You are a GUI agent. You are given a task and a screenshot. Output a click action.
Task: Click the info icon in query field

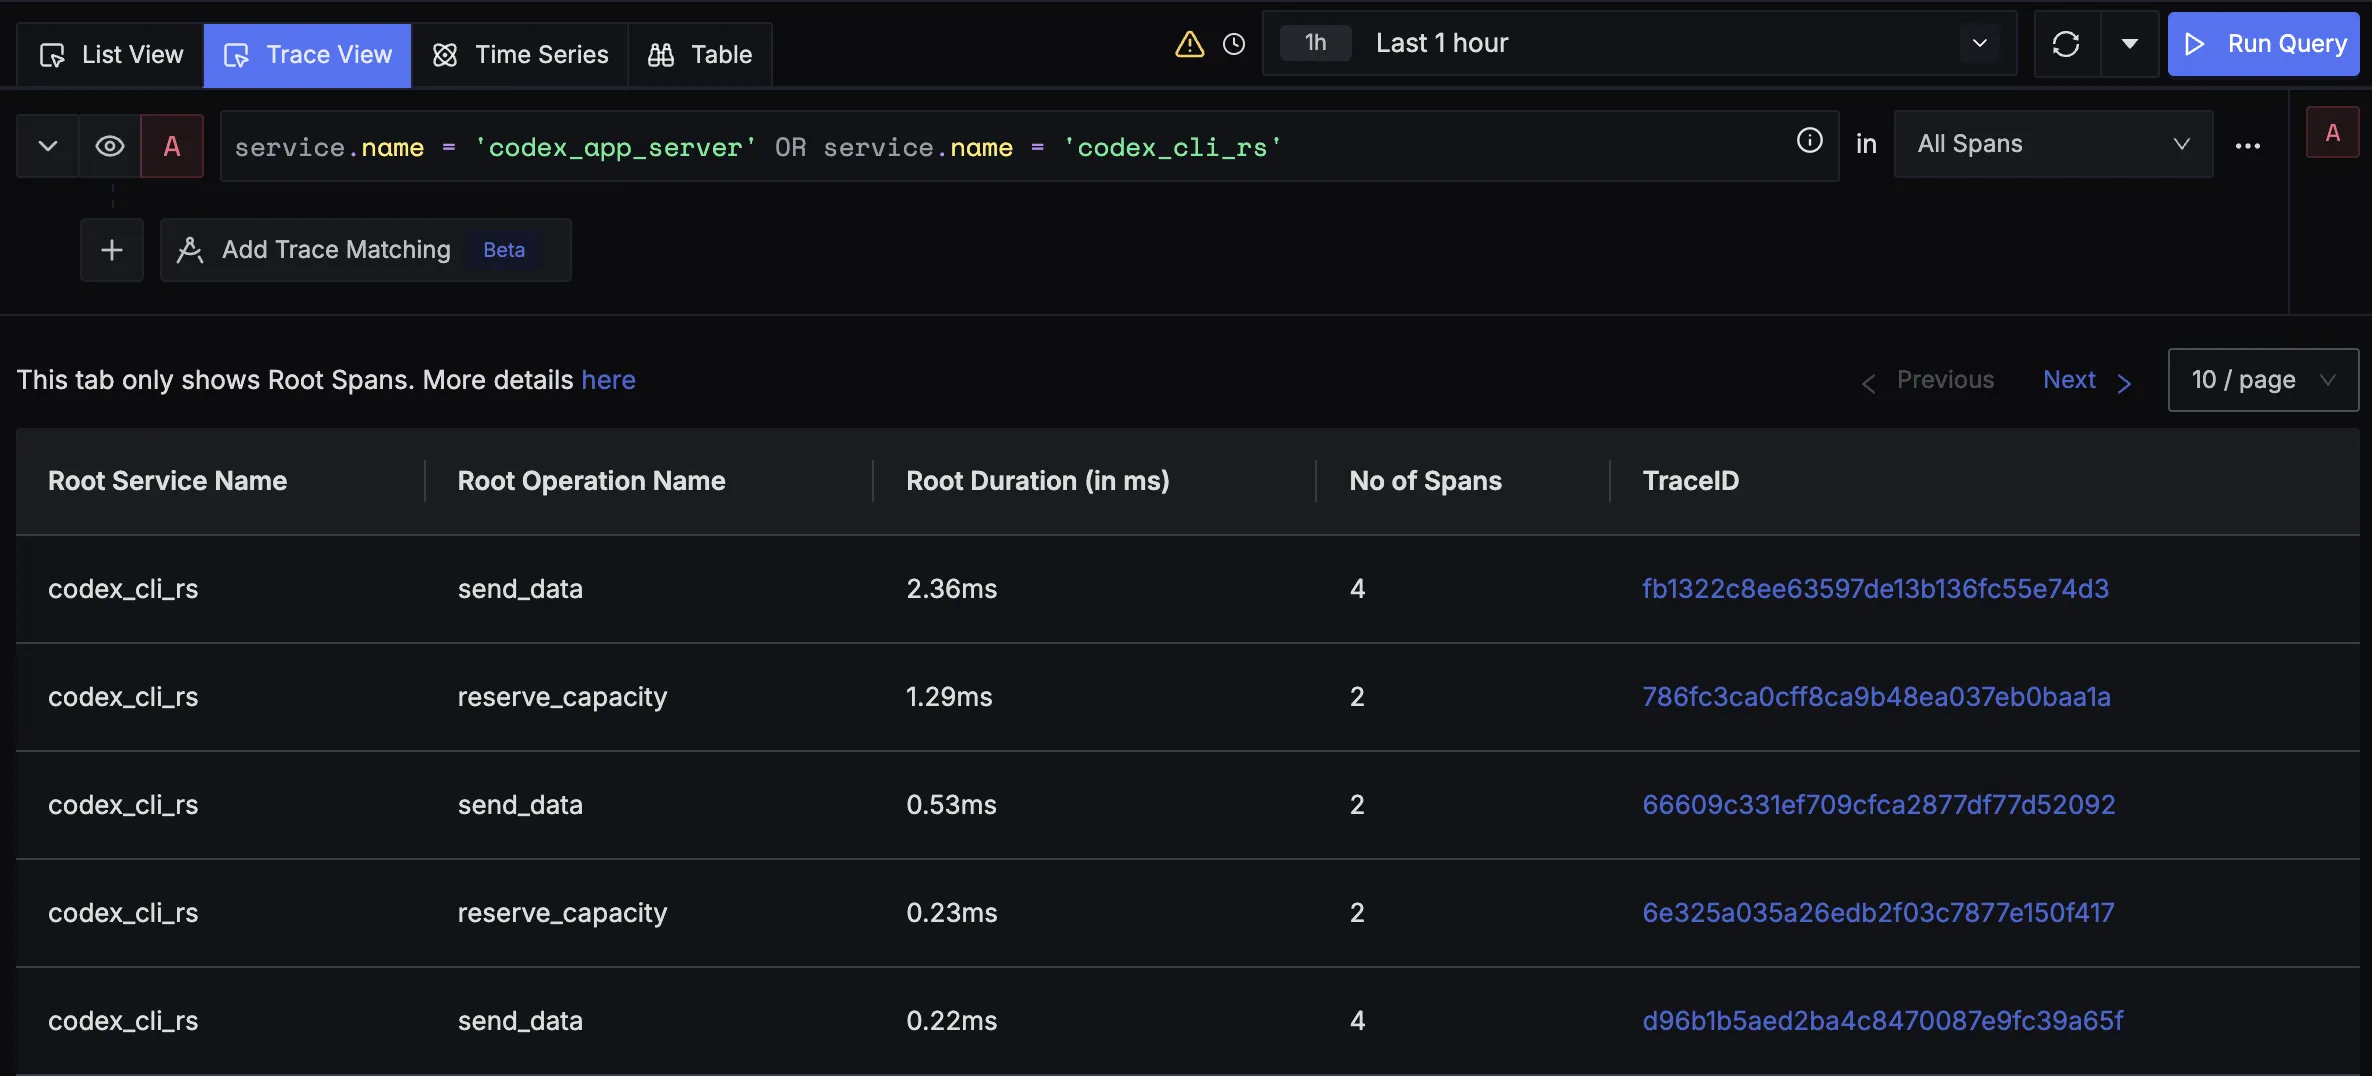[1809, 141]
